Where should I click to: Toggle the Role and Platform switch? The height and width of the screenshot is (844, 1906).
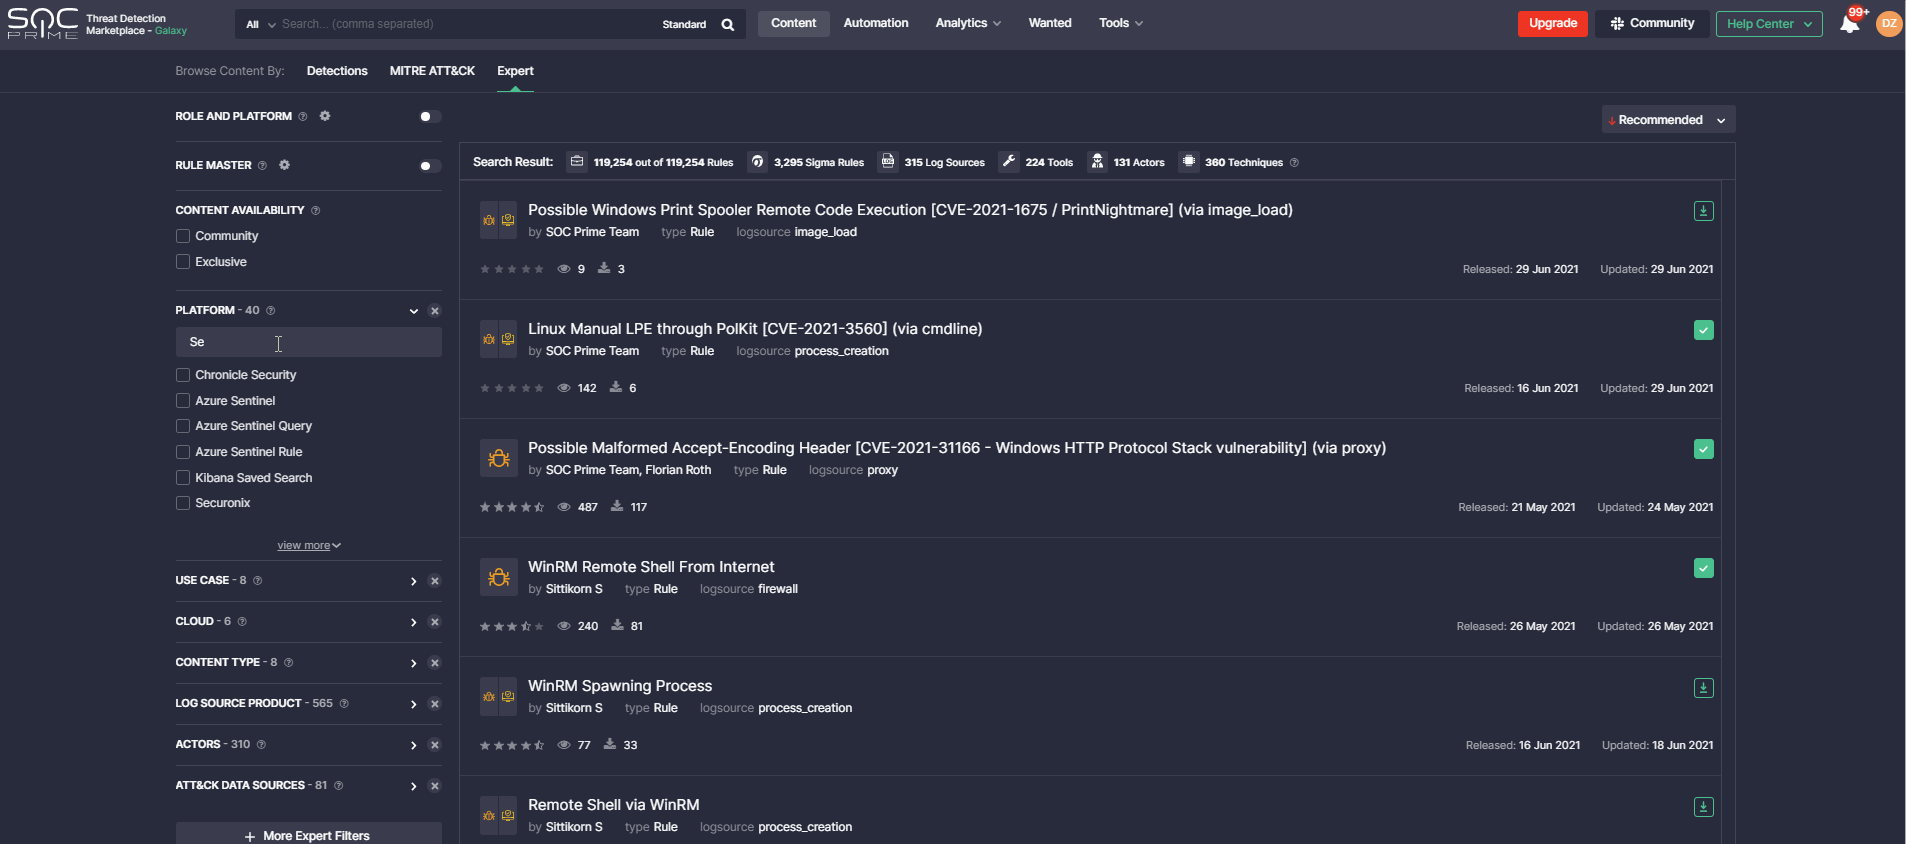pos(429,117)
